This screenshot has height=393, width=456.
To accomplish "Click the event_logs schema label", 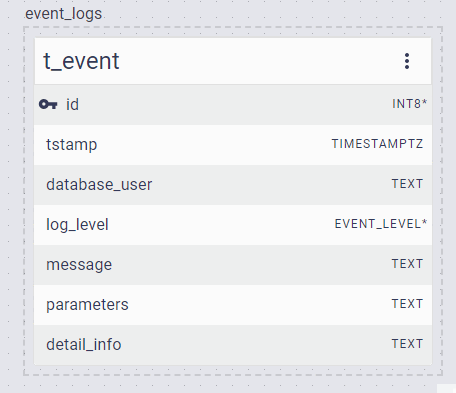I will coord(63,14).
